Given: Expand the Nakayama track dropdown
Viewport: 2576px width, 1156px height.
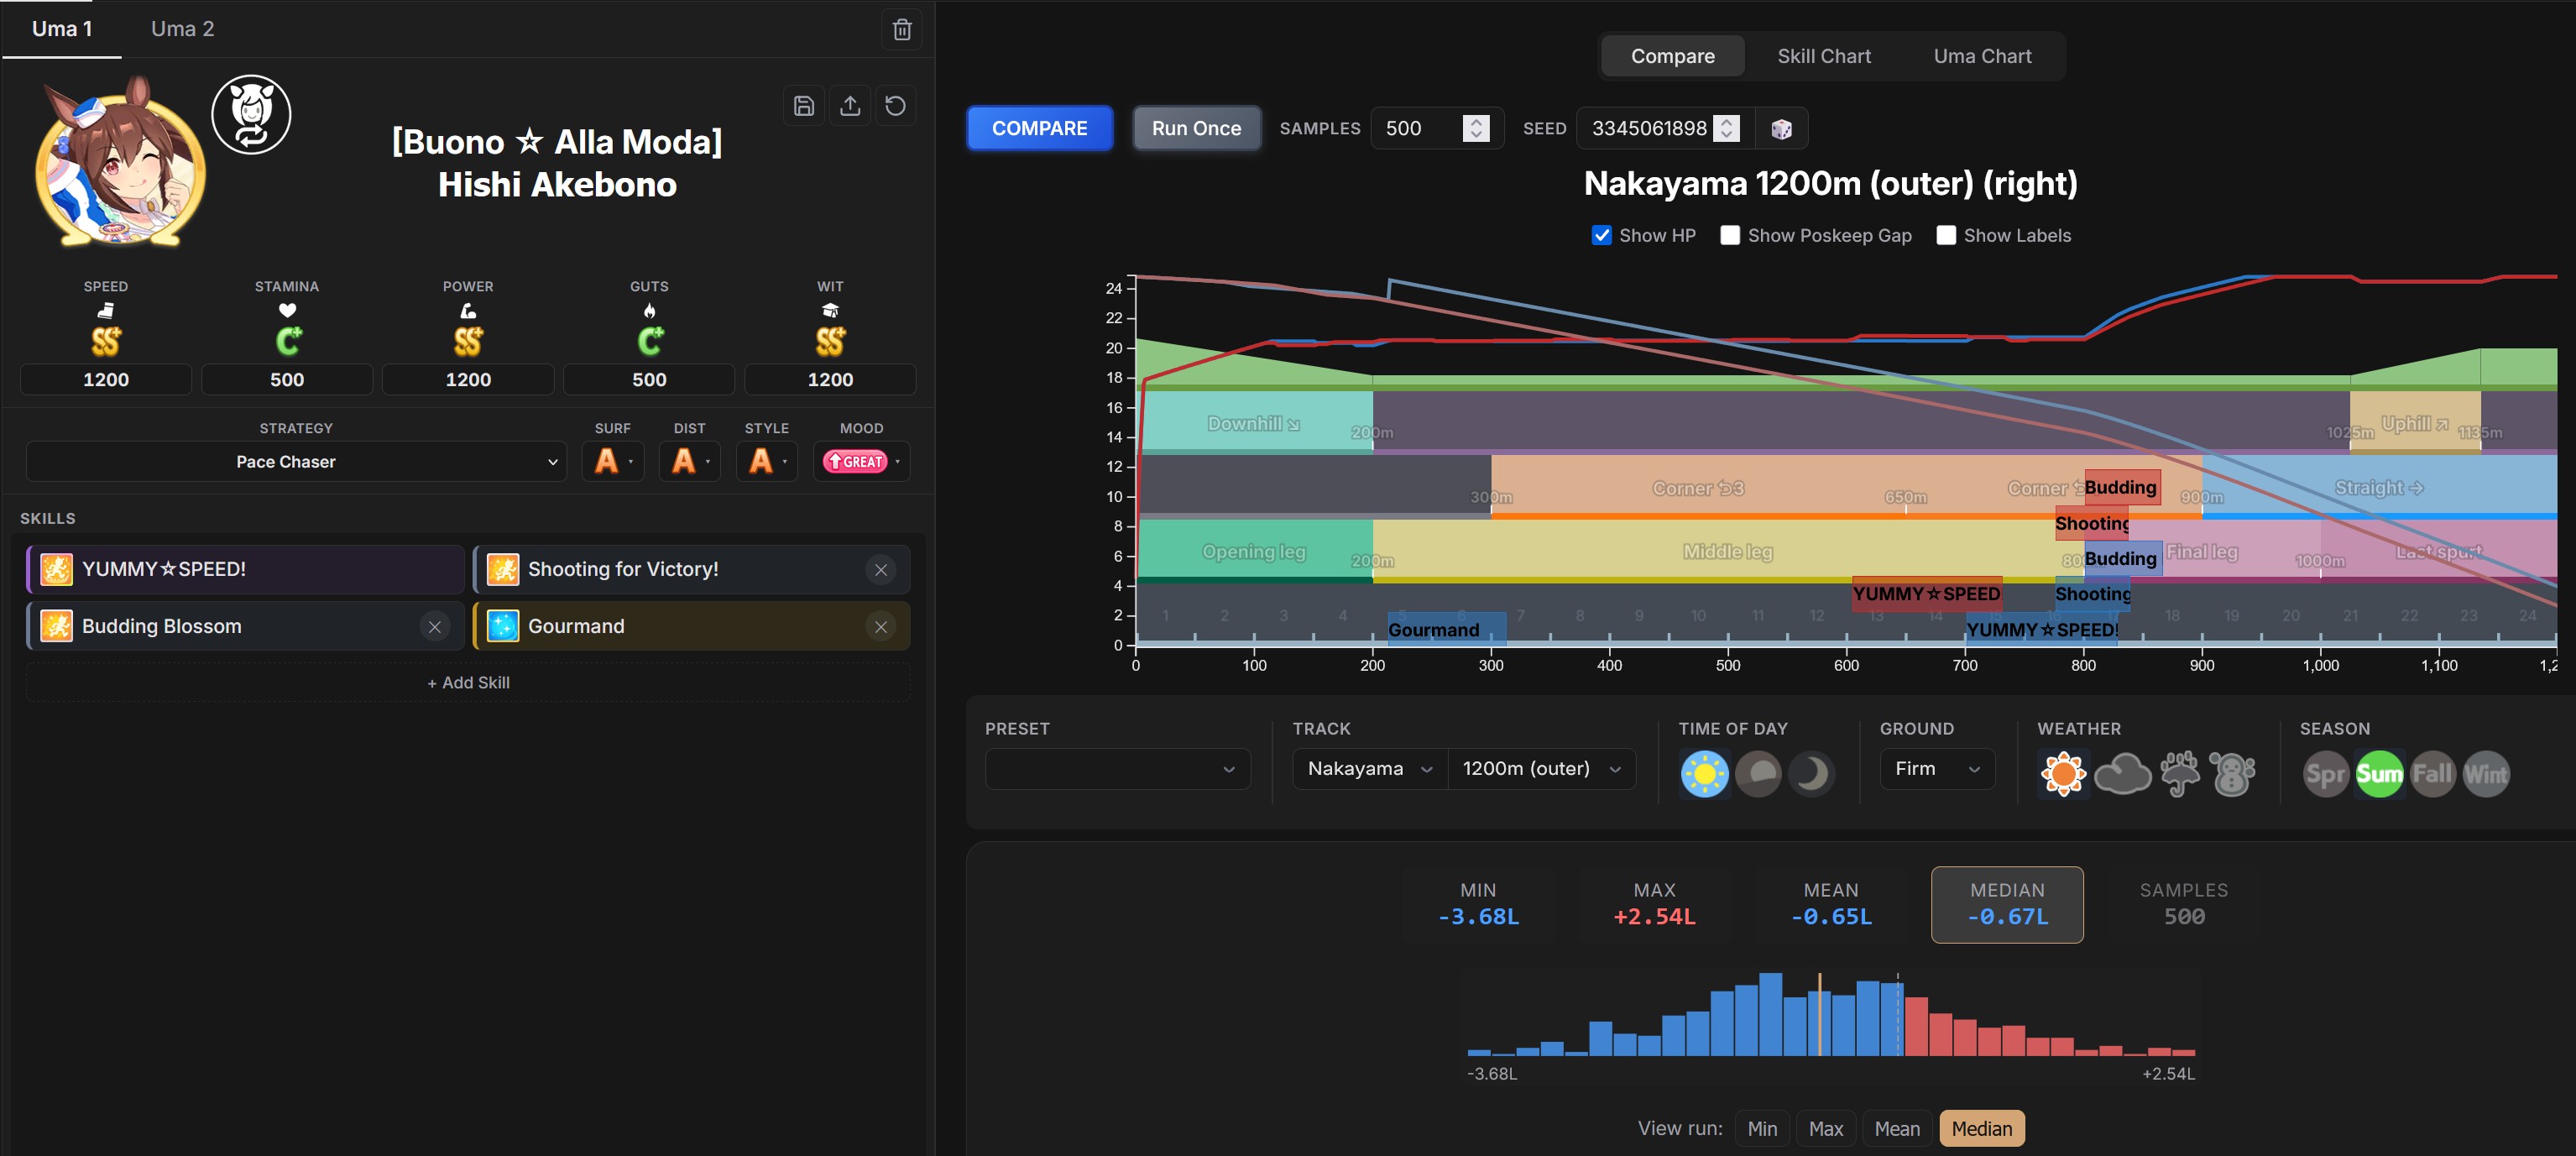Looking at the screenshot, I should 1369,769.
